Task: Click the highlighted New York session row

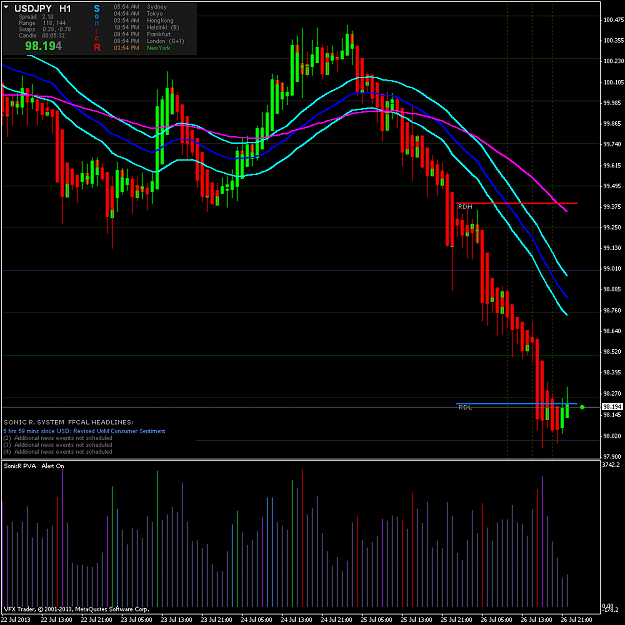Action: pyautogui.click(x=142, y=48)
